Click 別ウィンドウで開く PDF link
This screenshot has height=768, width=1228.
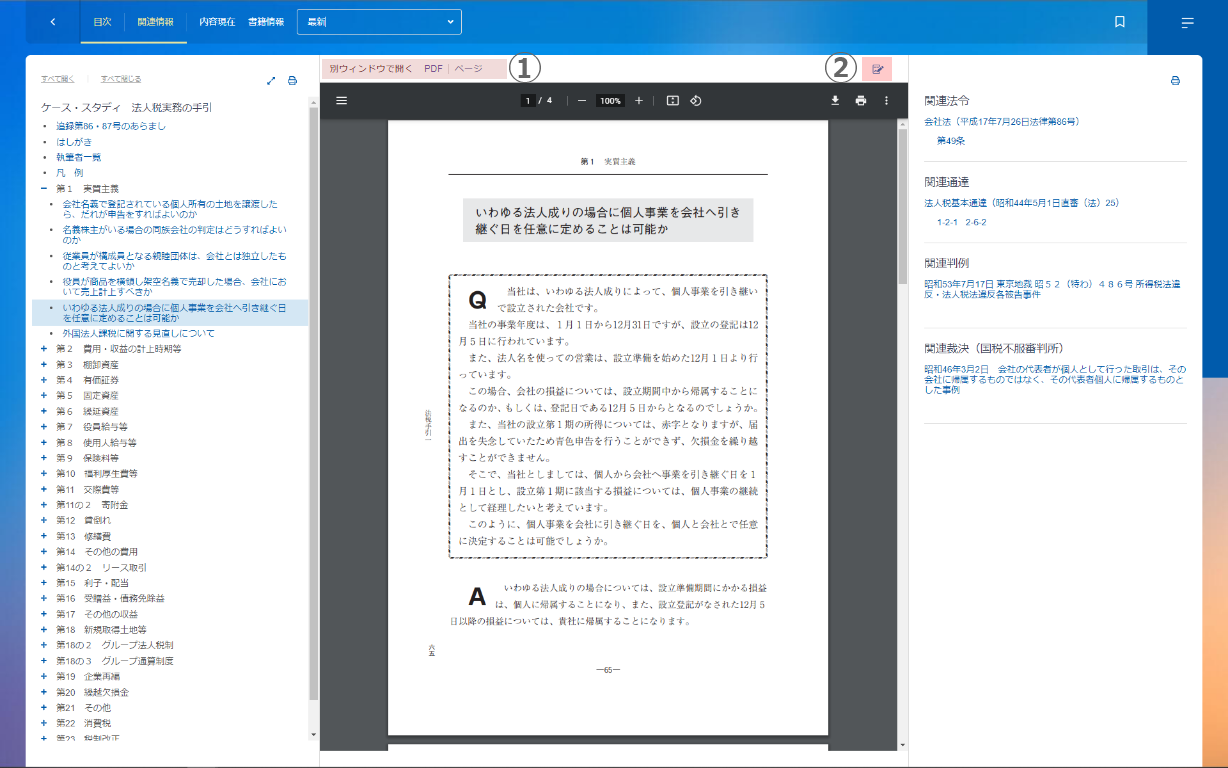pyautogui.click(x=386, y=69)
